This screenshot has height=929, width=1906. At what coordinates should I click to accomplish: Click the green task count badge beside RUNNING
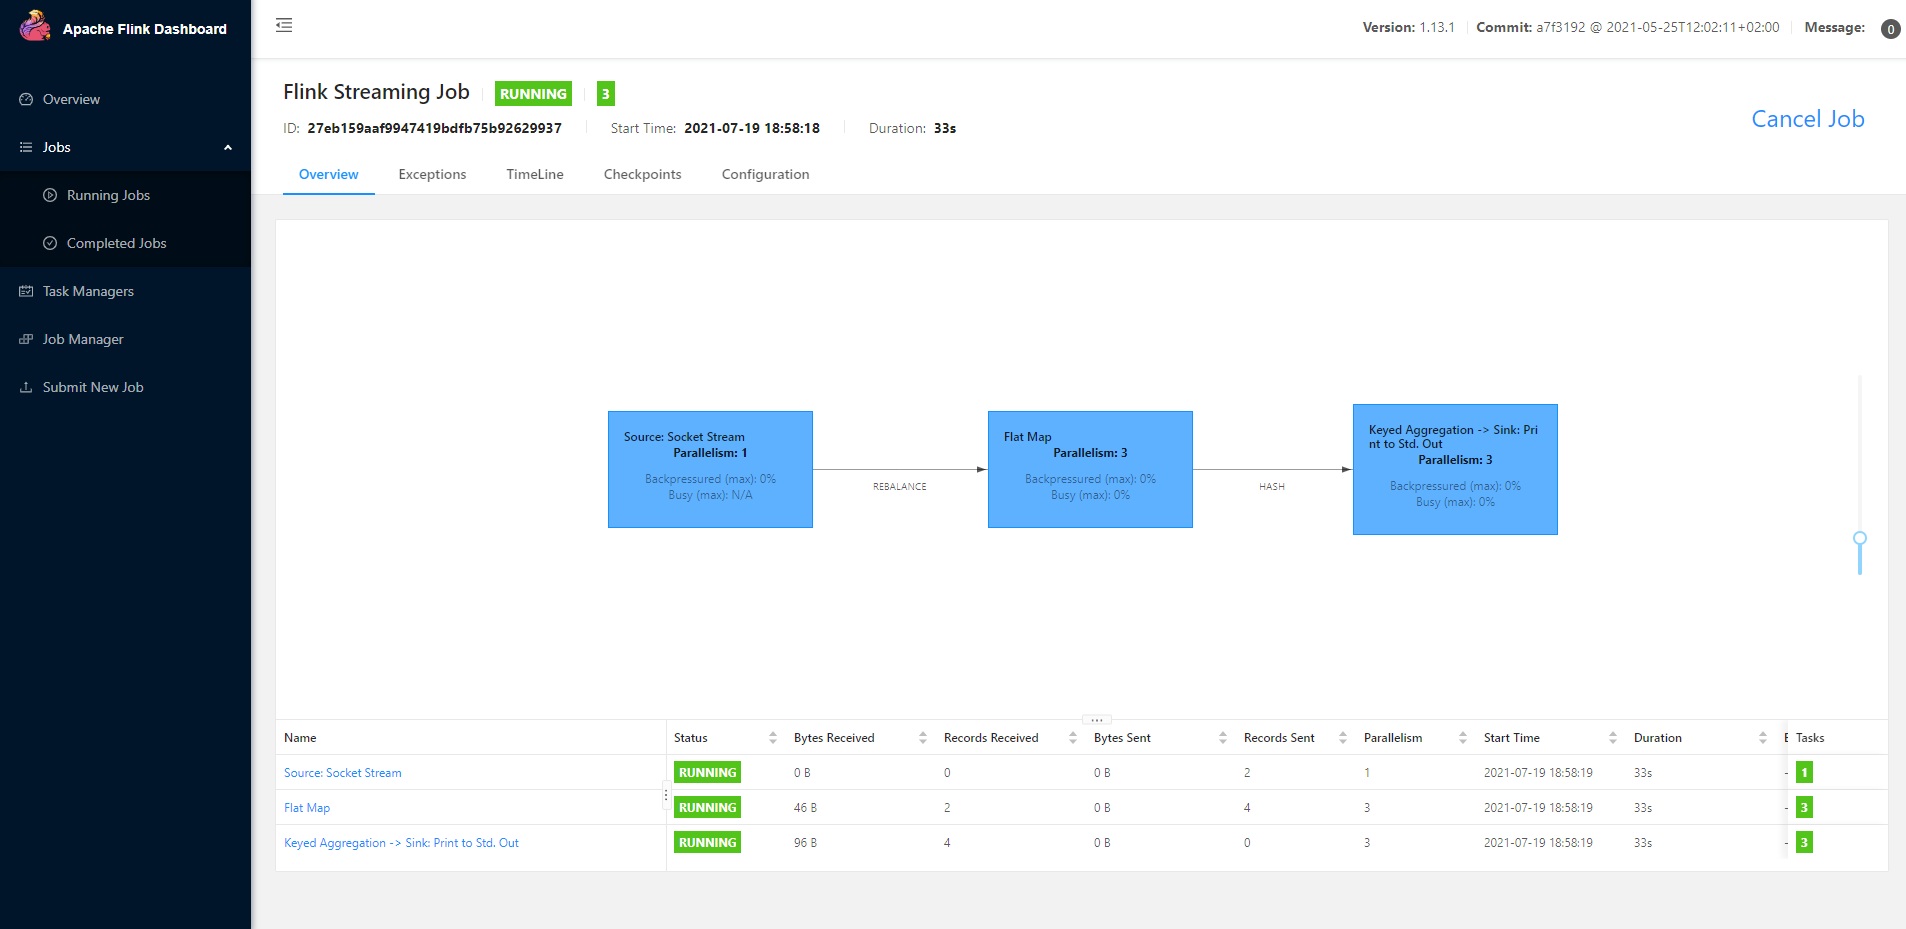(x=606, y=94)
